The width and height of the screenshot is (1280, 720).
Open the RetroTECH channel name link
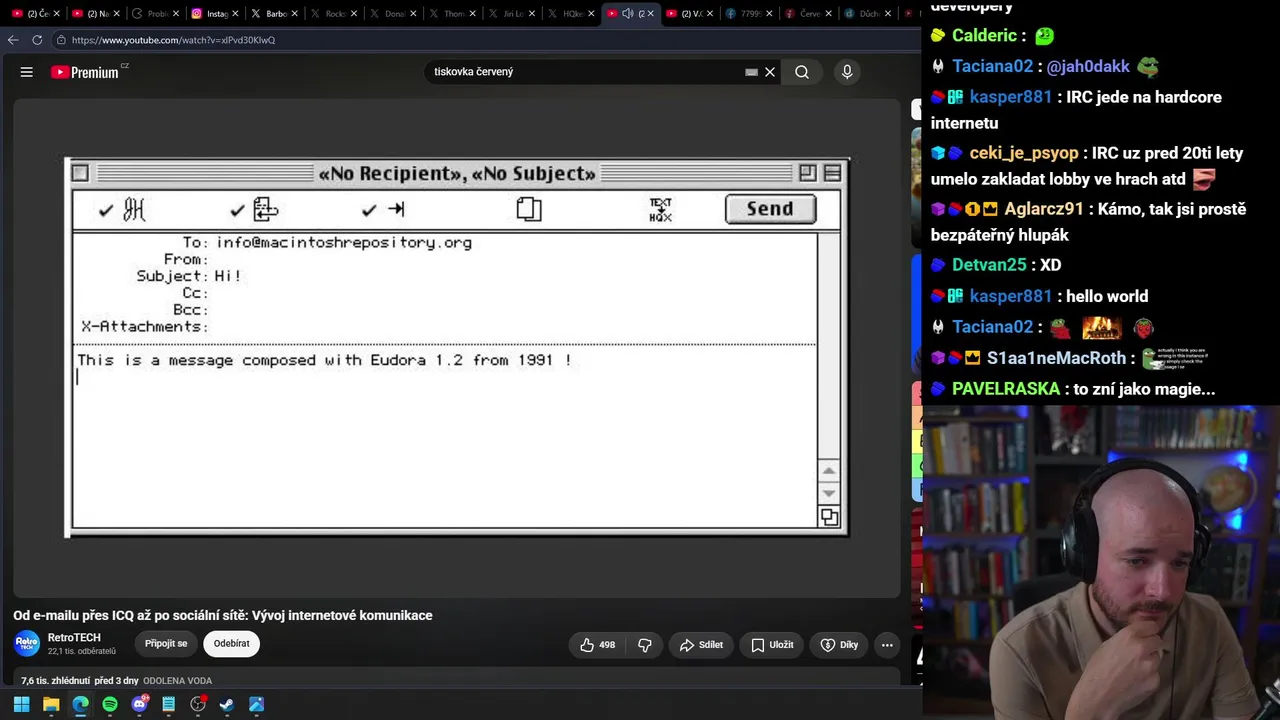point(74,638)
